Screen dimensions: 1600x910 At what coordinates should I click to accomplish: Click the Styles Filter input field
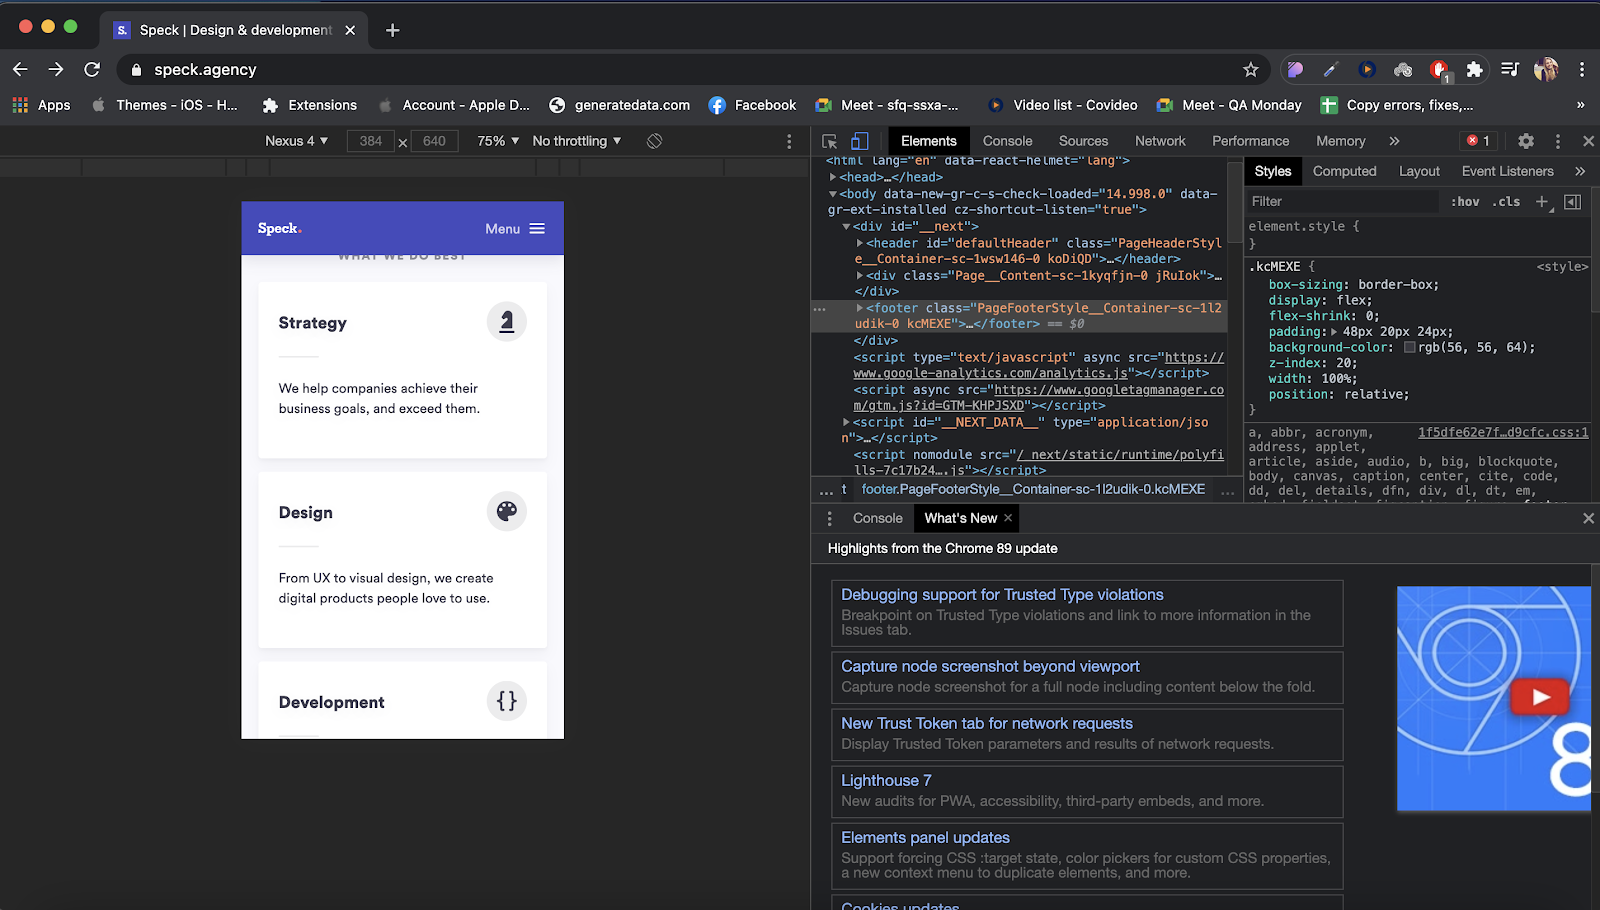(x=1342, y=201)
